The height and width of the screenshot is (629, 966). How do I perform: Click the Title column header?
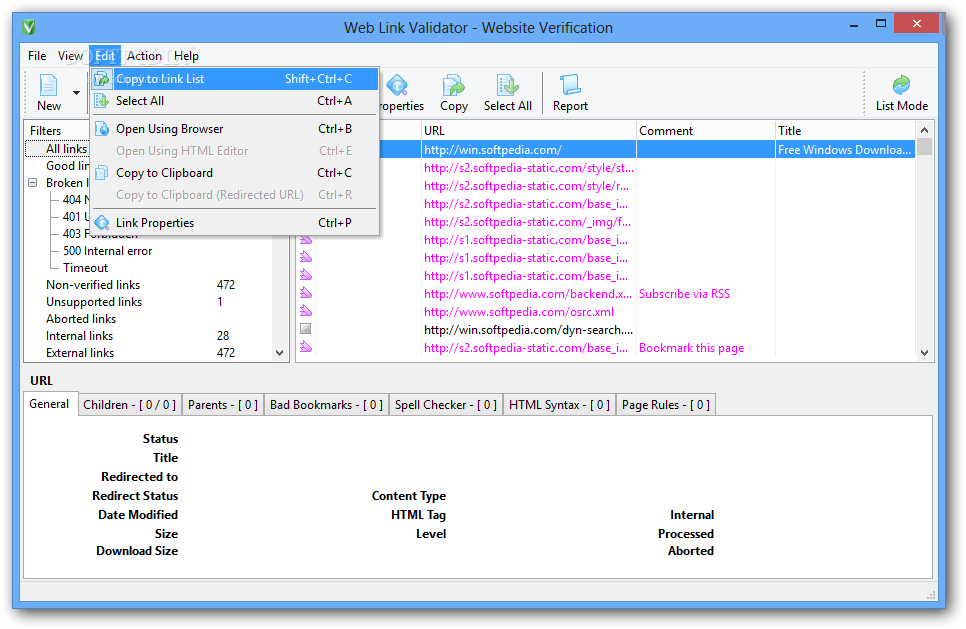click(845, 131)
